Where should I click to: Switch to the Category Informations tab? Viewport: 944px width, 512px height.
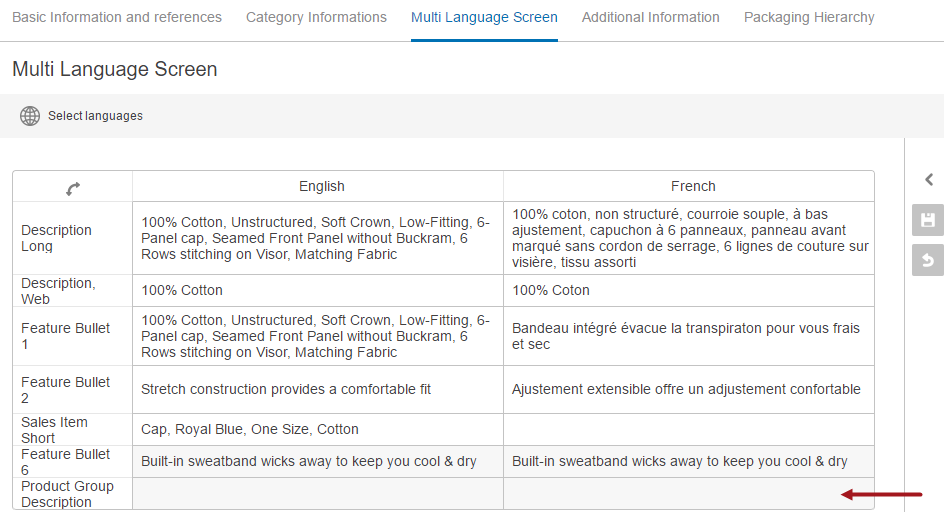[x=316, y=17]
